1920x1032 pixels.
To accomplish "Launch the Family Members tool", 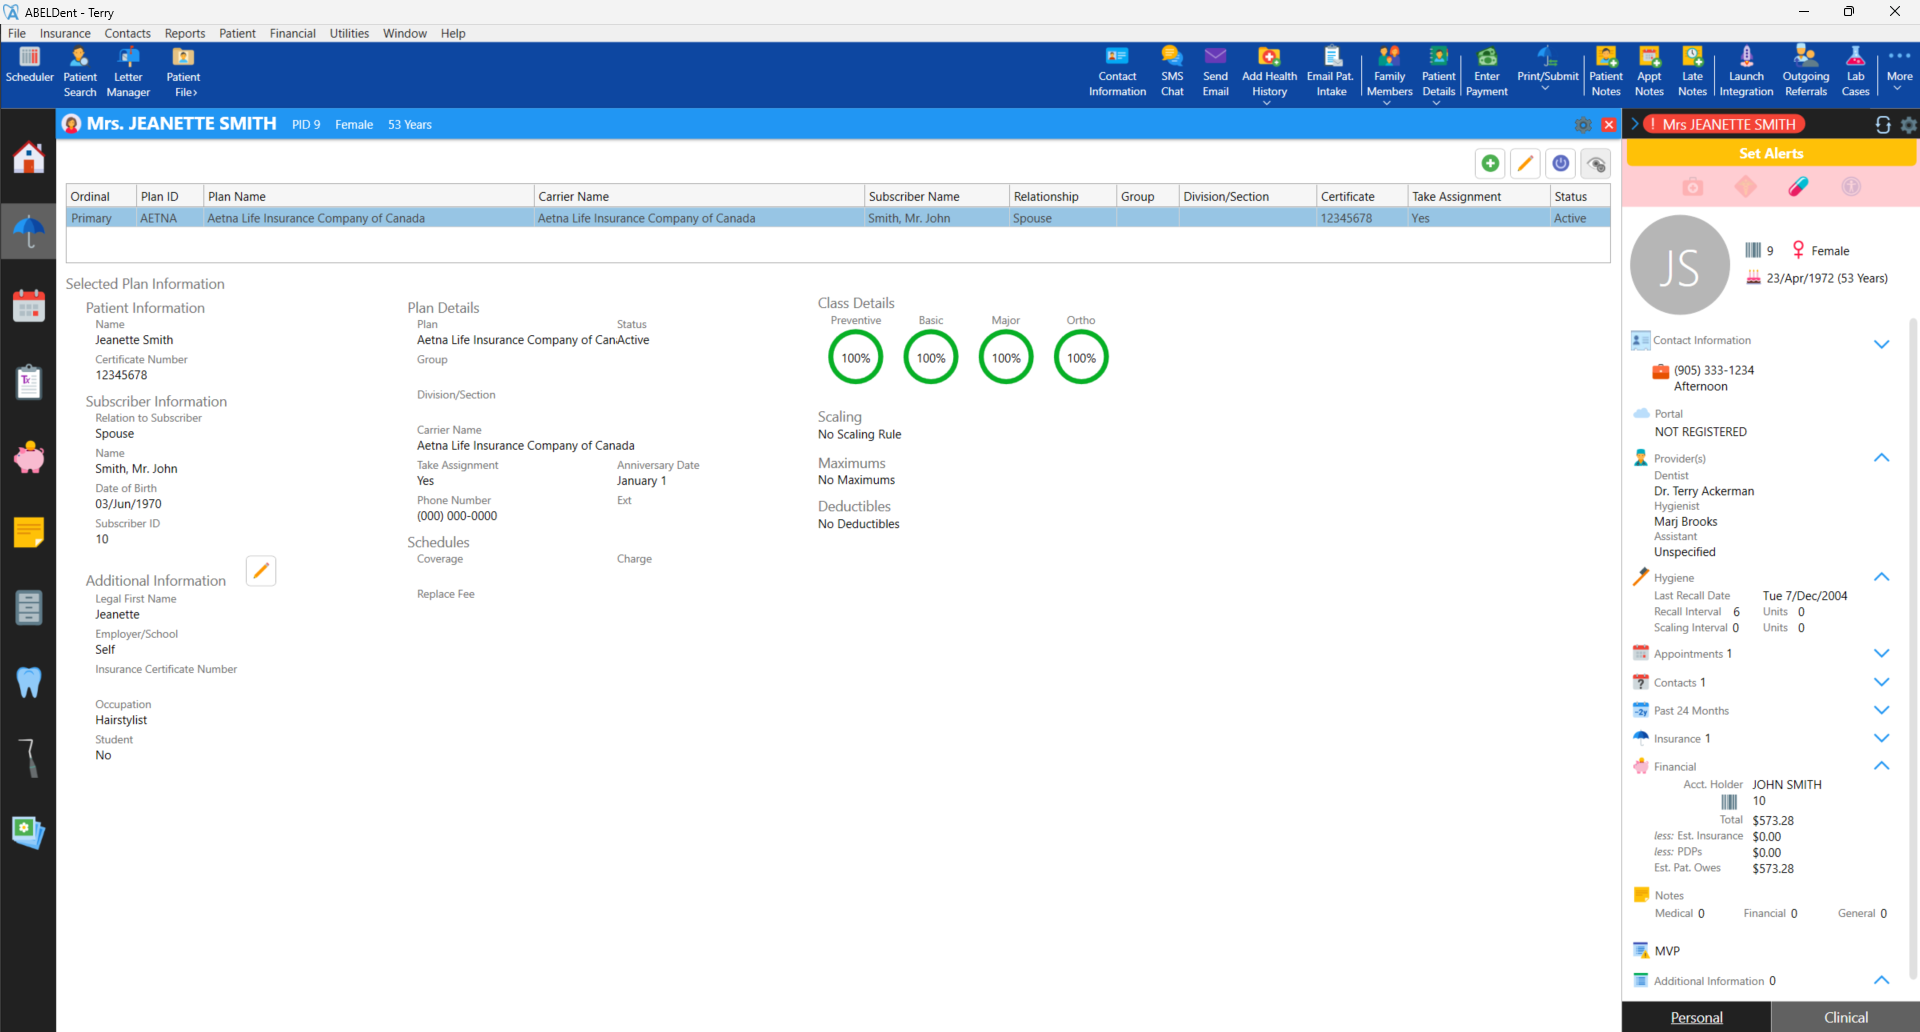I will click(1388, 67).
